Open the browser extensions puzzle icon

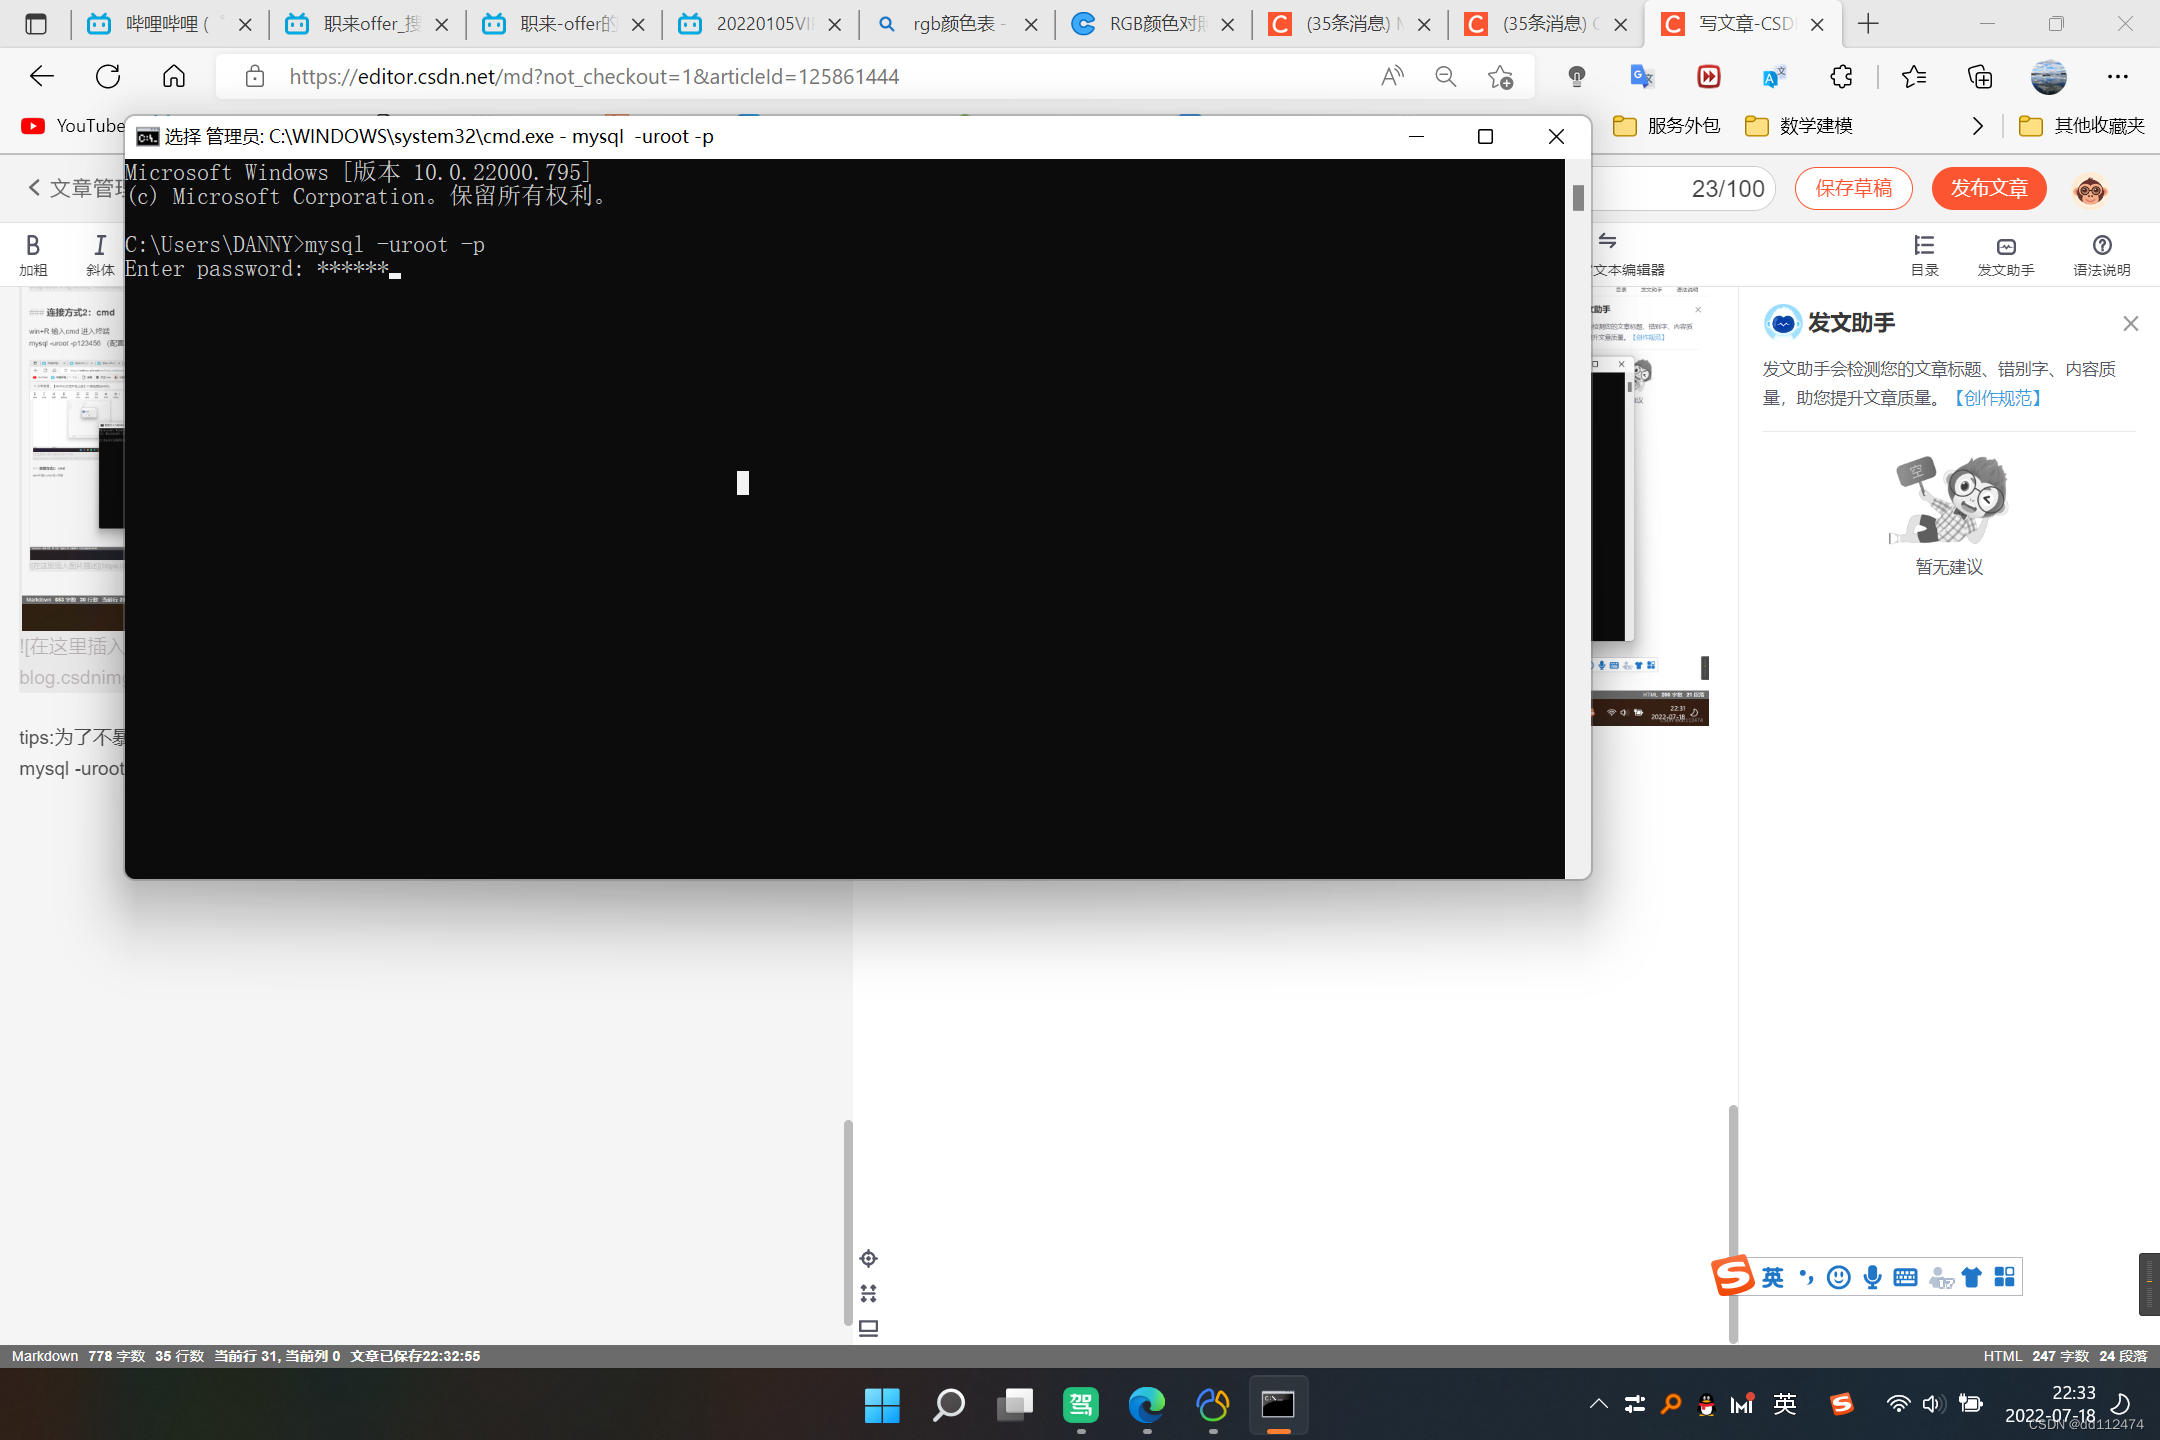[1841, 76]
